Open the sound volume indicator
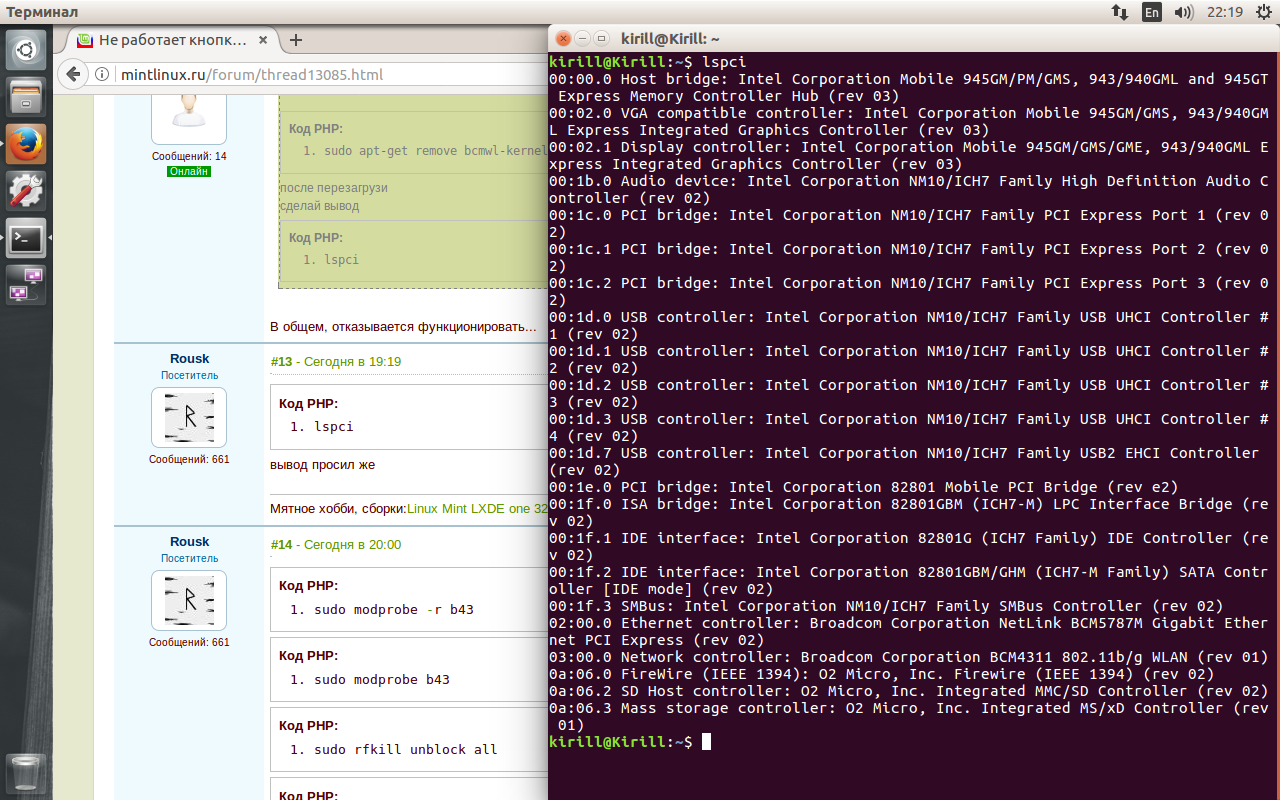Image resolution: width=1280 pixels, height=800 pixels. (x=1184, y=12)
